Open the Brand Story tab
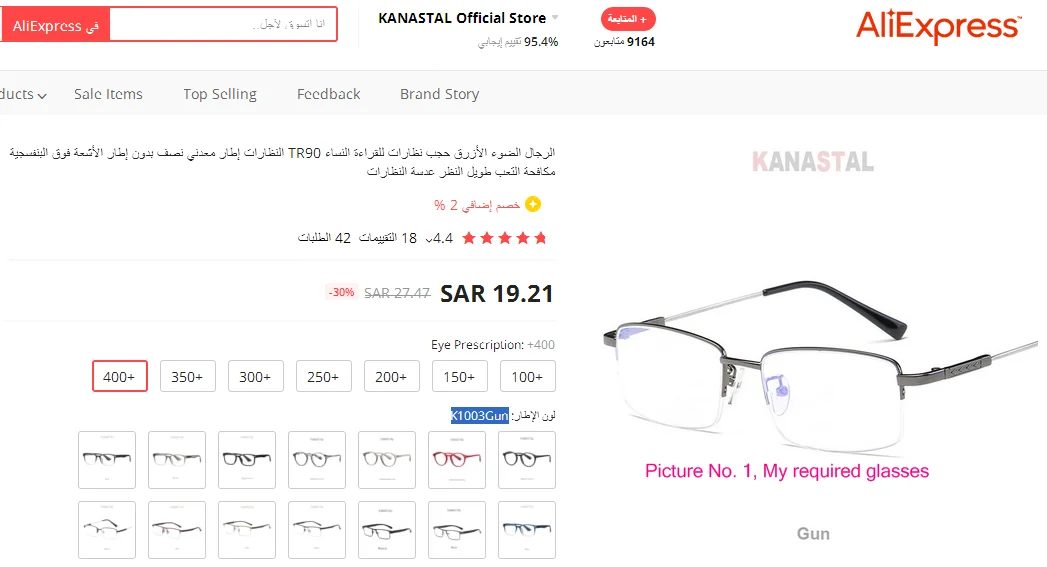The image size is (1047, 567). (x=439, y=94)
